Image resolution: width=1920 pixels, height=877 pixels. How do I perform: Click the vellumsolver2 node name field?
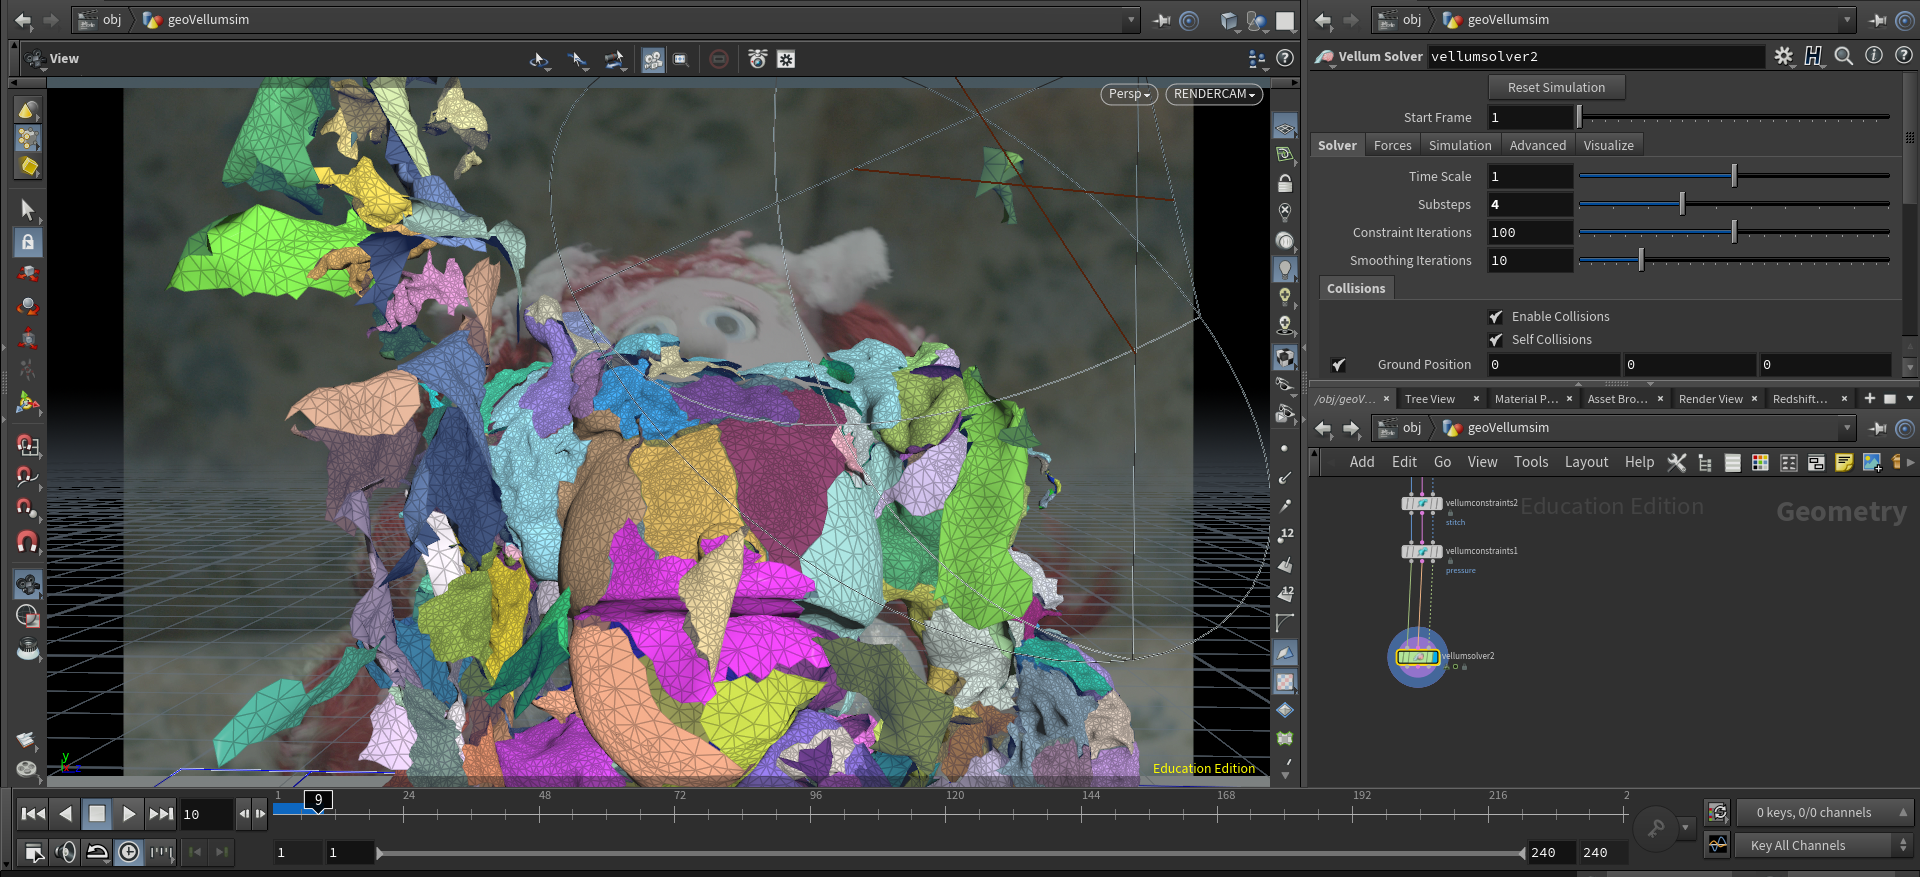[1596, 57]
